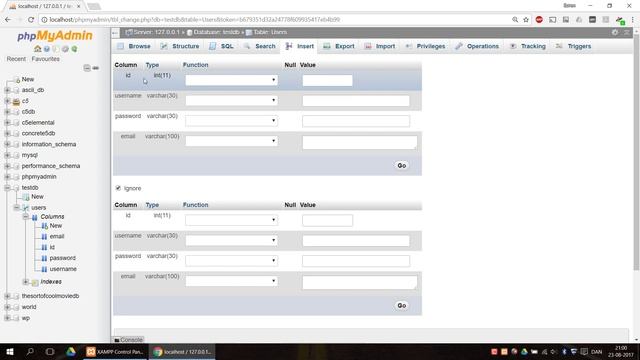Open Chrome menu three-dot icon

coord(633,20)
